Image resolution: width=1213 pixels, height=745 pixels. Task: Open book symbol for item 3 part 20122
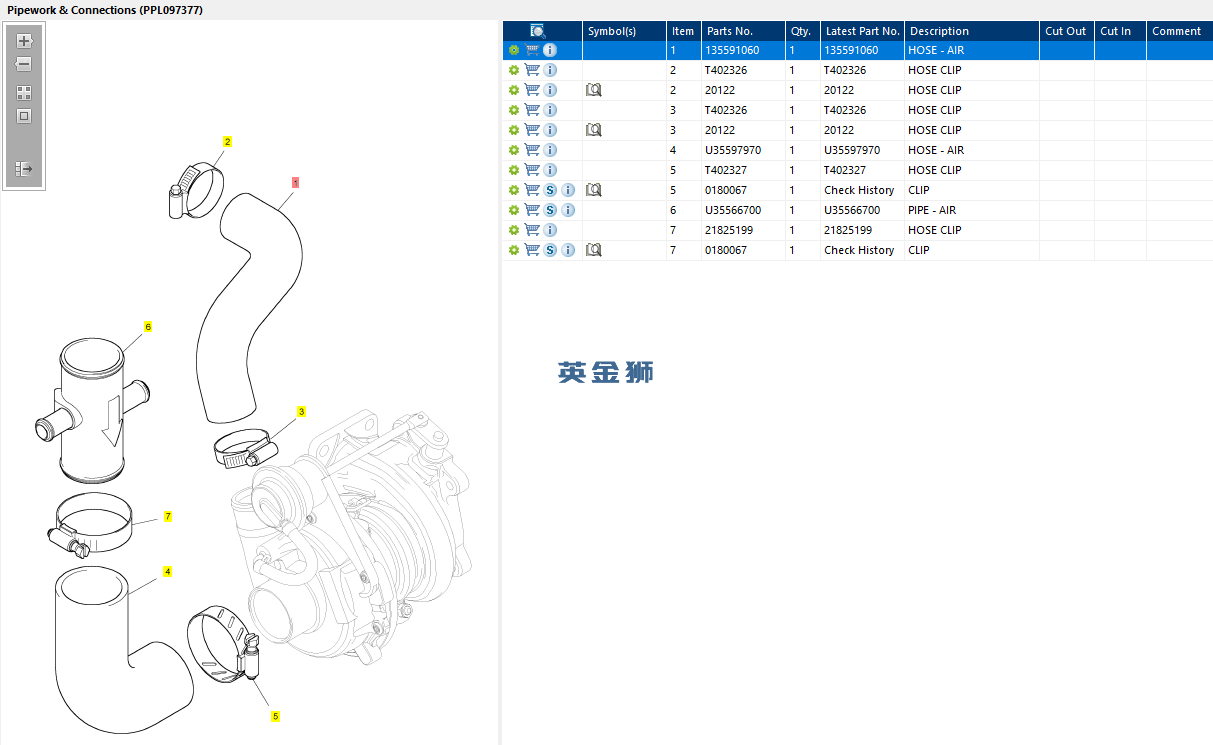point(594,130)
